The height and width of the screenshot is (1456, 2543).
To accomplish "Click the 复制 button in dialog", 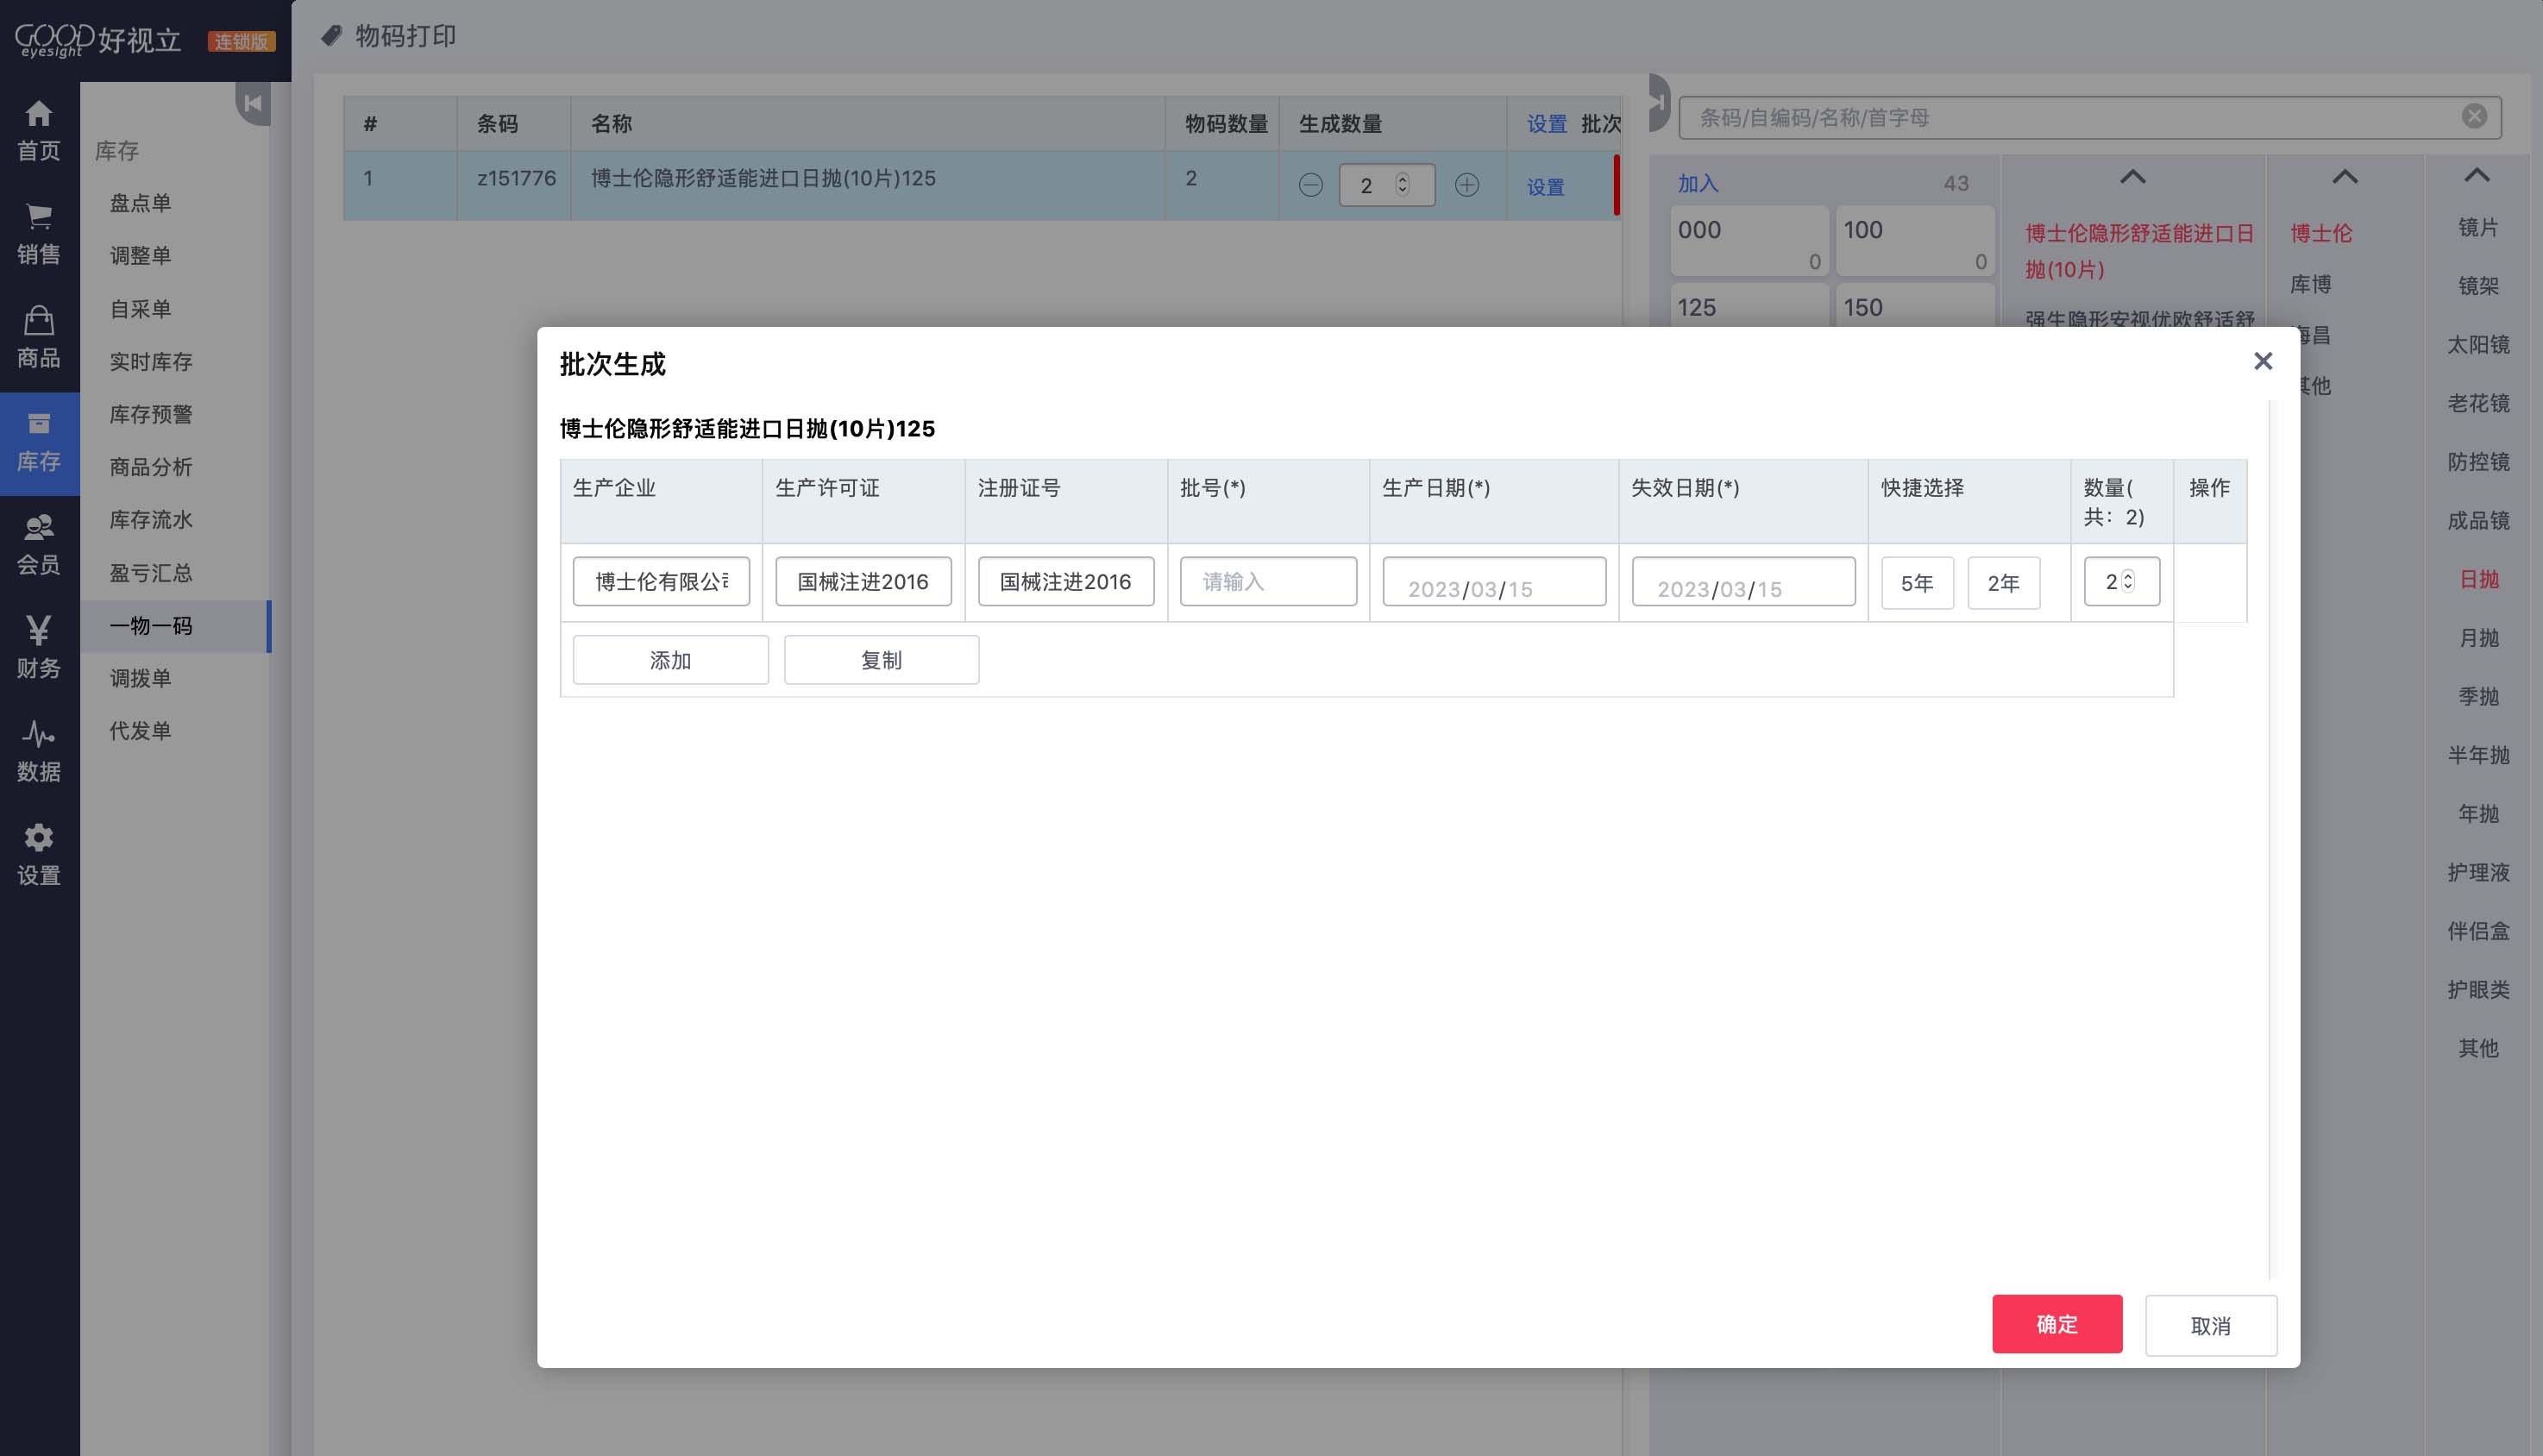I will [881, 660].
